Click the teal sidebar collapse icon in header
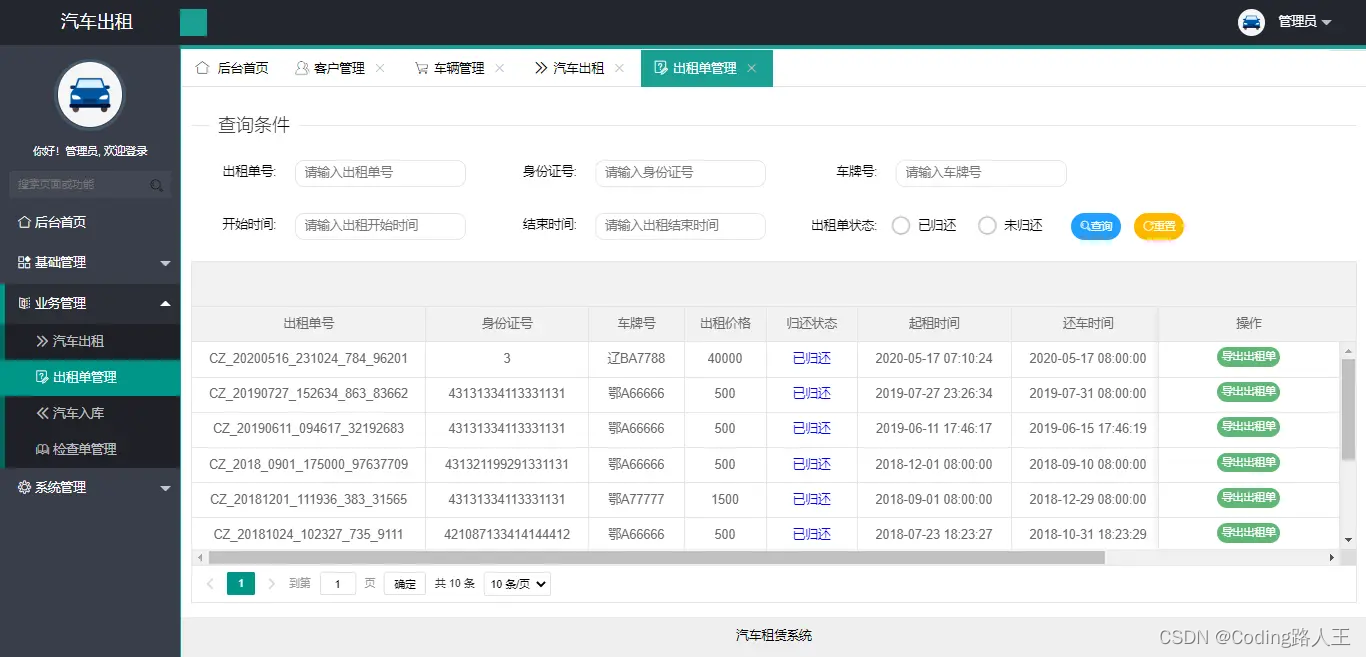1366x657 pixels. (x=193, y=22)
